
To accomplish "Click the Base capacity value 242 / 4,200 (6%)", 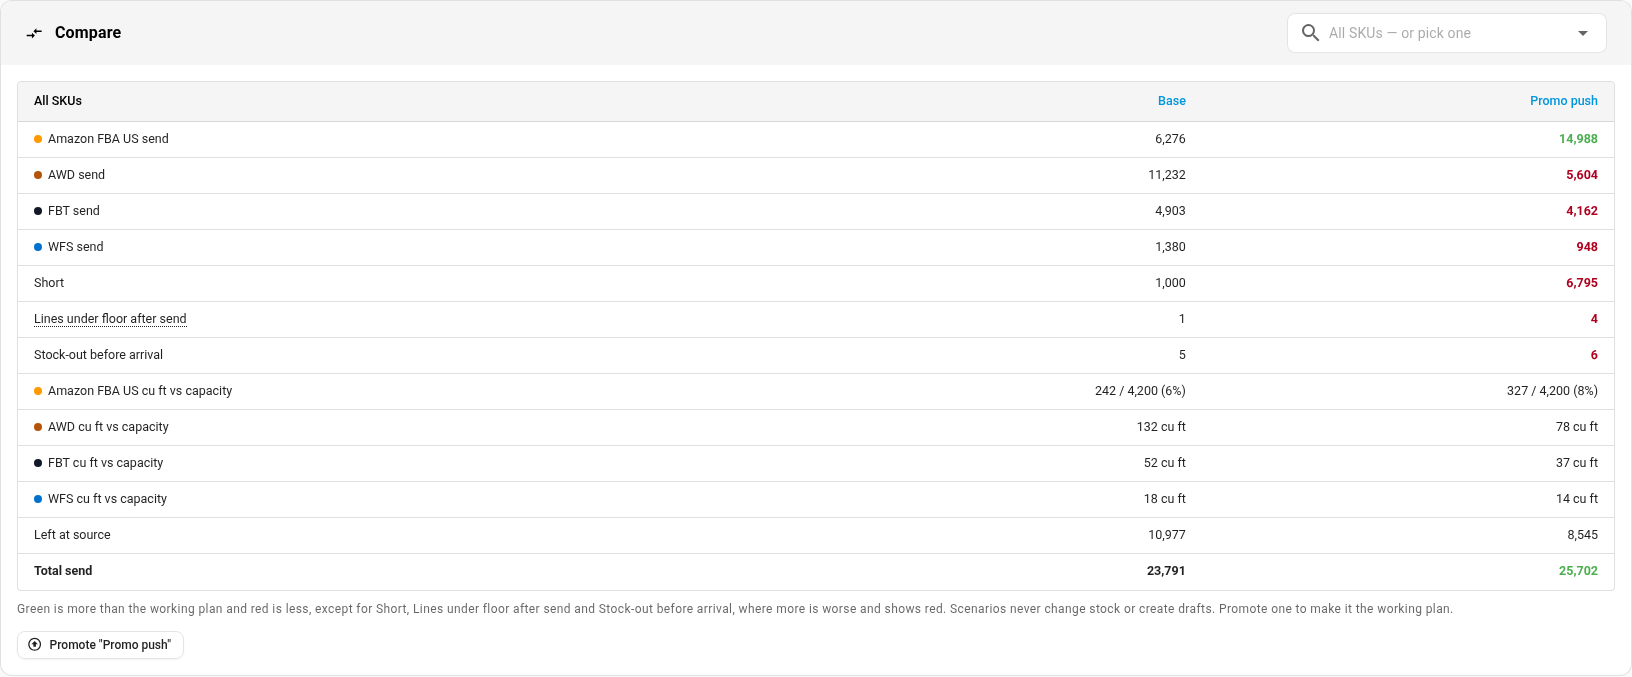I will click(1140, 391).
